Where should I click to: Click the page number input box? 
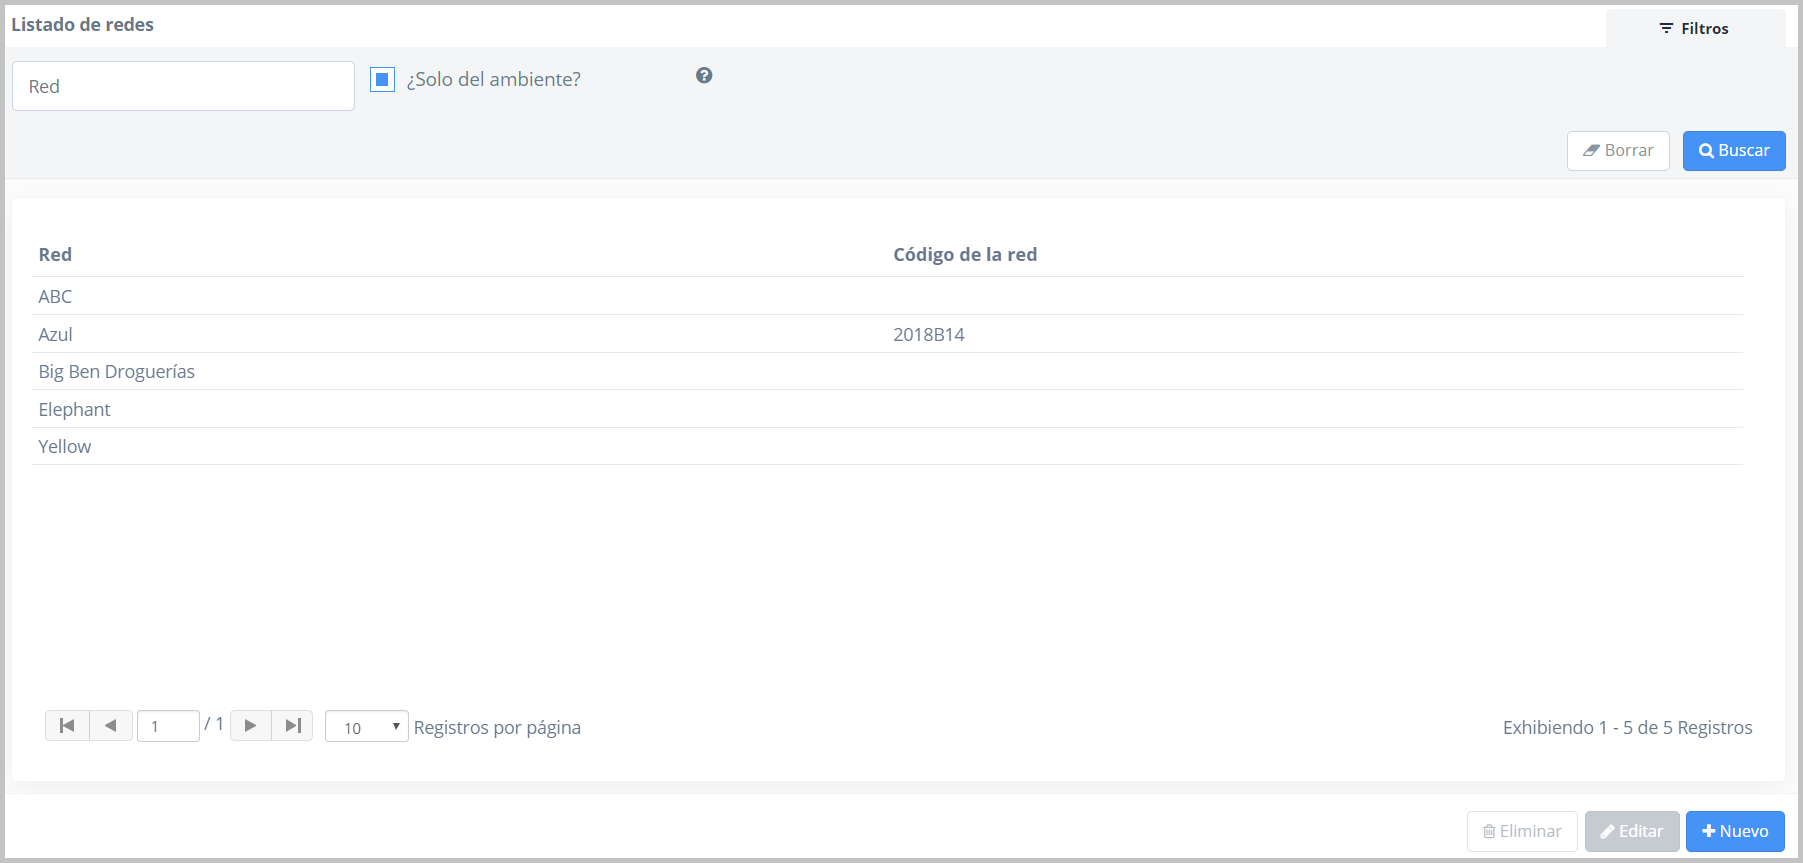pyautogui.click(x=168, y=726)
